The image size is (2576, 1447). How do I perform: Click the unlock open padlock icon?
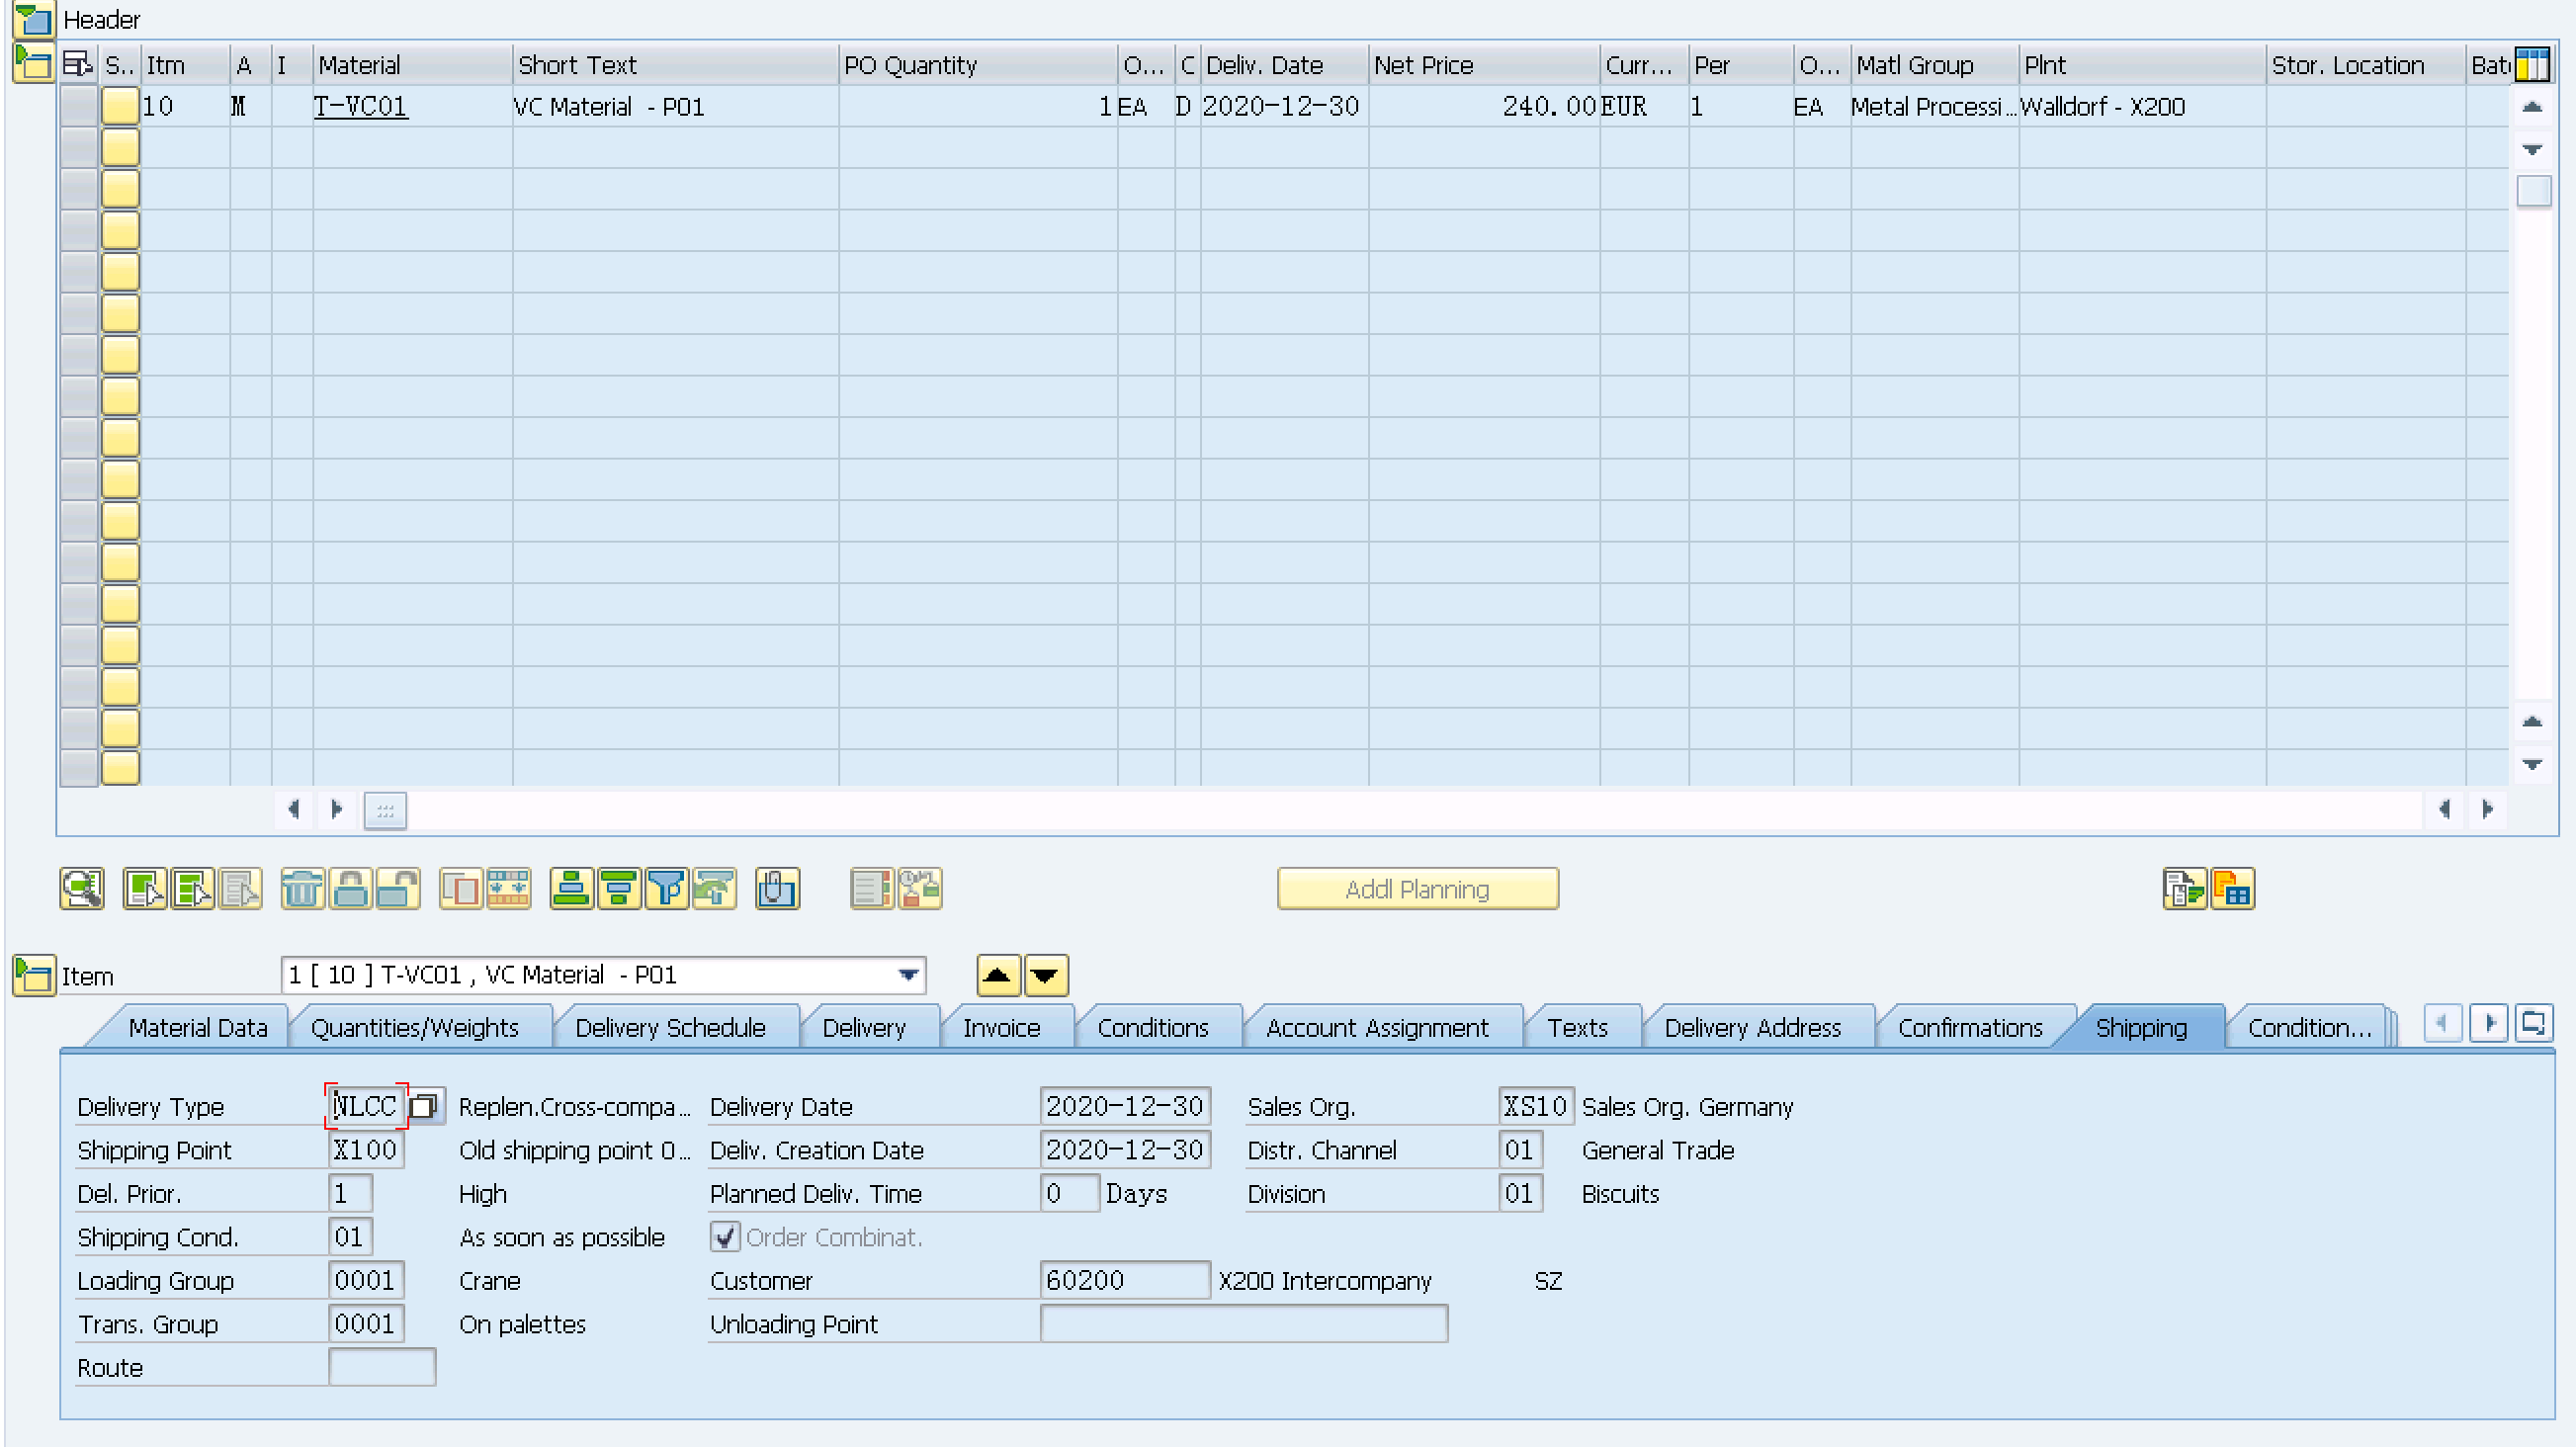pos(397,888)
